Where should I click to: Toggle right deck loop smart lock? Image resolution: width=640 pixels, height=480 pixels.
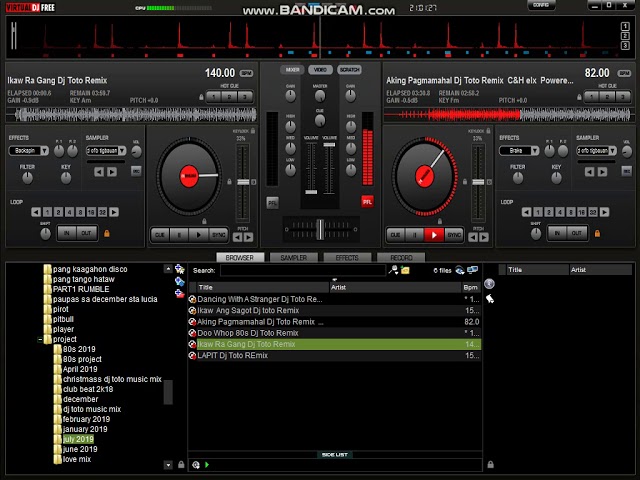click(x=597, y=233)
